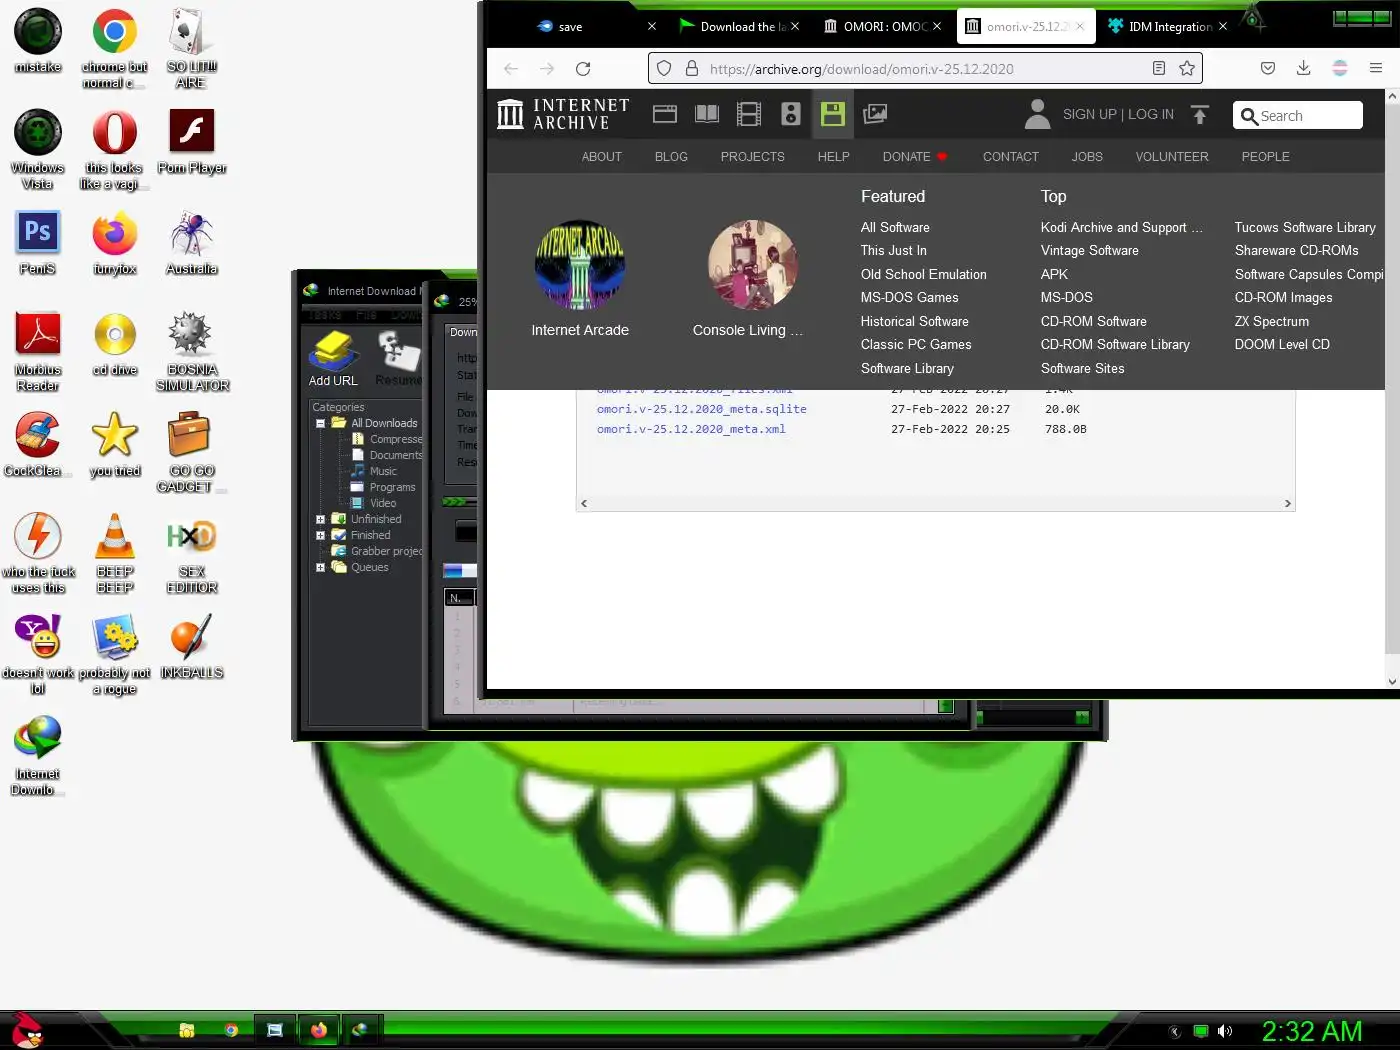The height and width of the screenshot is (1050, 1400).
Task: Click 'SIGN UP | LOG IN' link
Action: point(1118,114)
